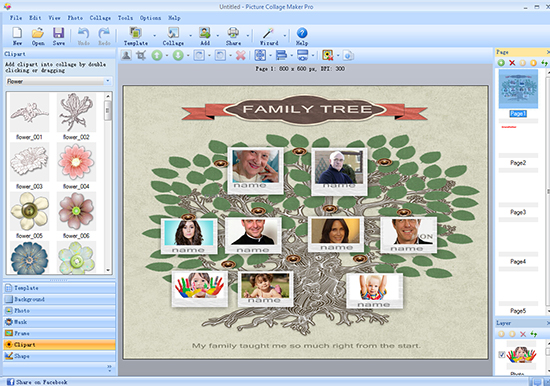This screenshot has height=386, width=550.
Task: Open the Options menu
Action: (x=150, y=18)
